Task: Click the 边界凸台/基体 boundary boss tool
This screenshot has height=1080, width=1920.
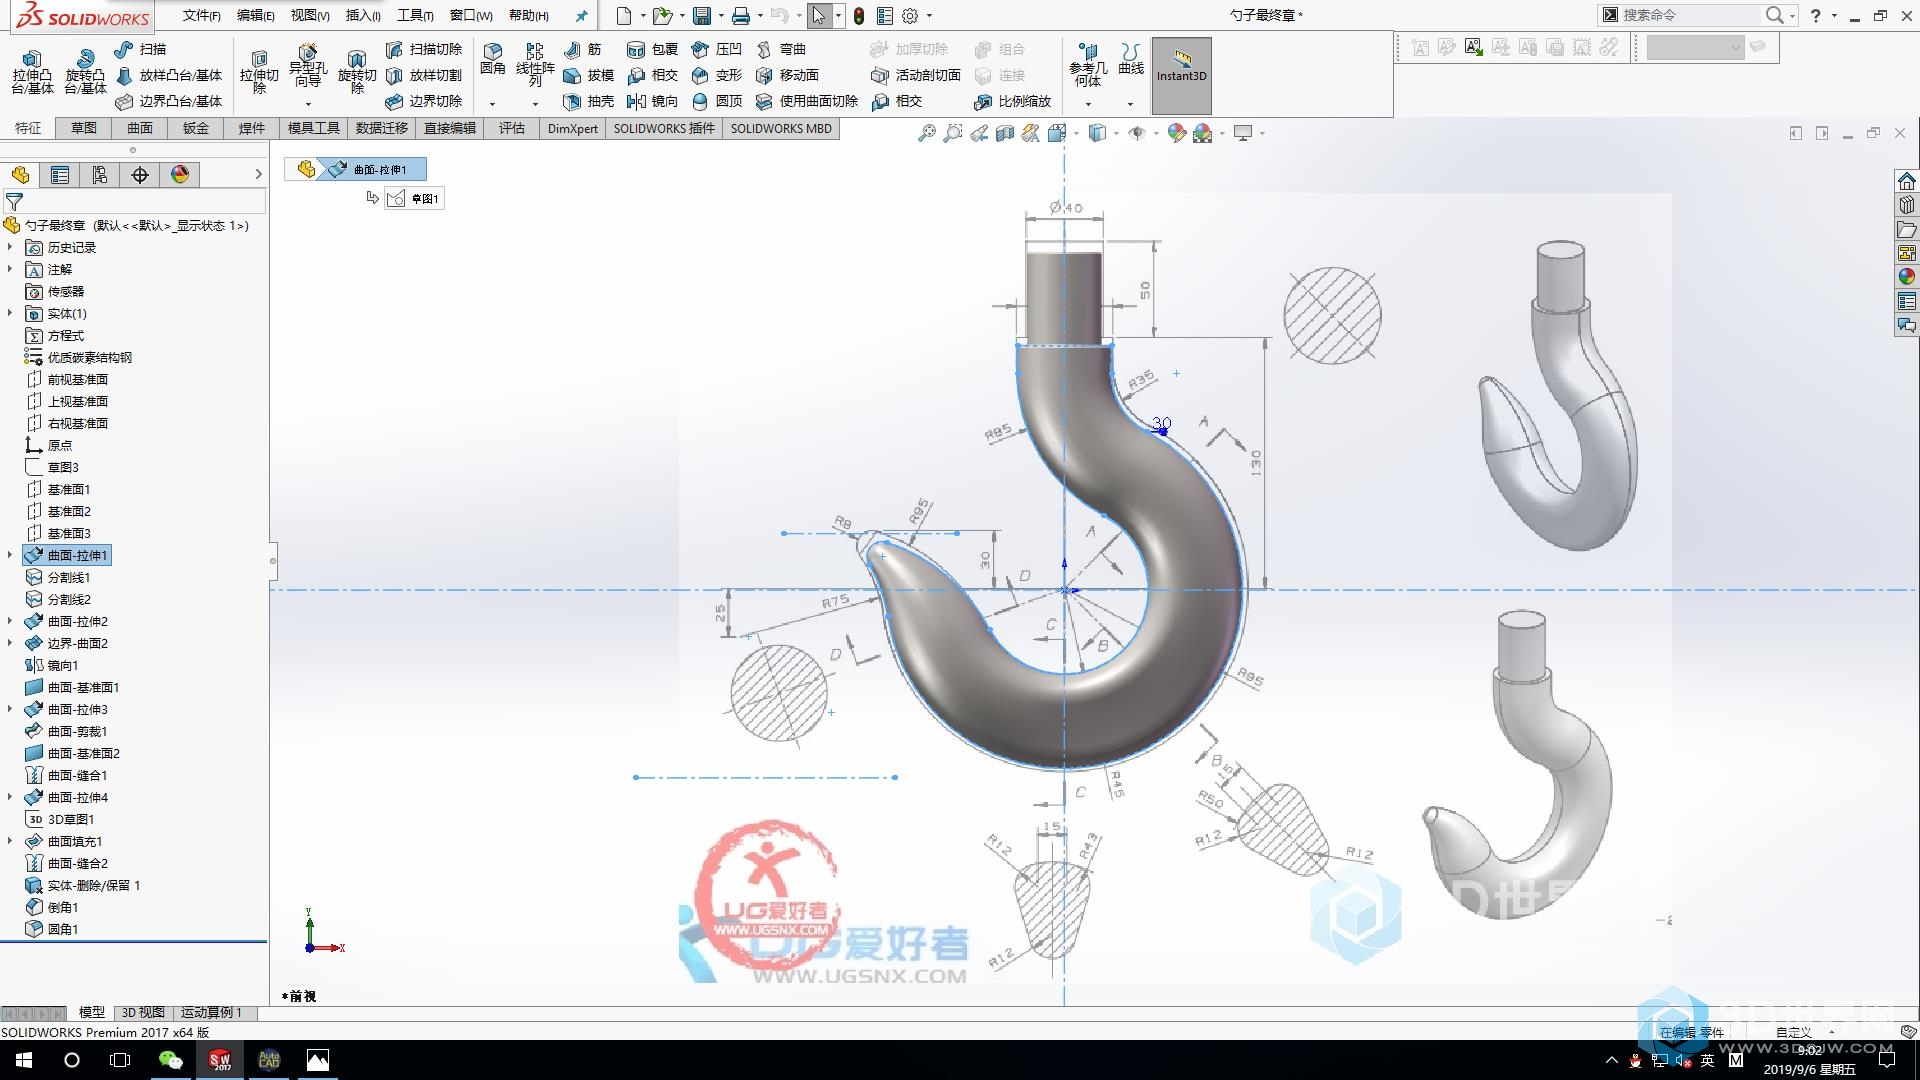Action: pyautogui.click(x=168, y=101)
